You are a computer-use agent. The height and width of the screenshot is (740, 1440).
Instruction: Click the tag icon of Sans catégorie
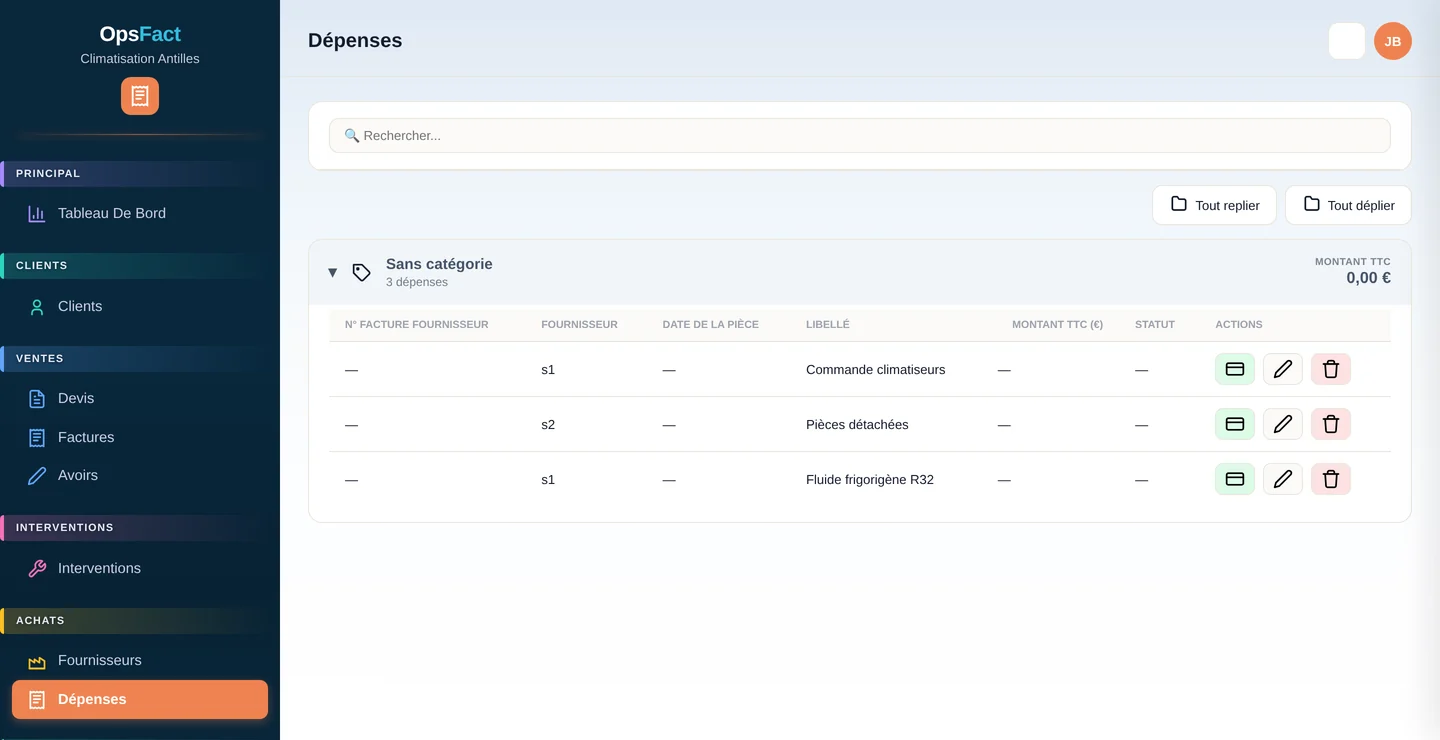click(362, 272)
